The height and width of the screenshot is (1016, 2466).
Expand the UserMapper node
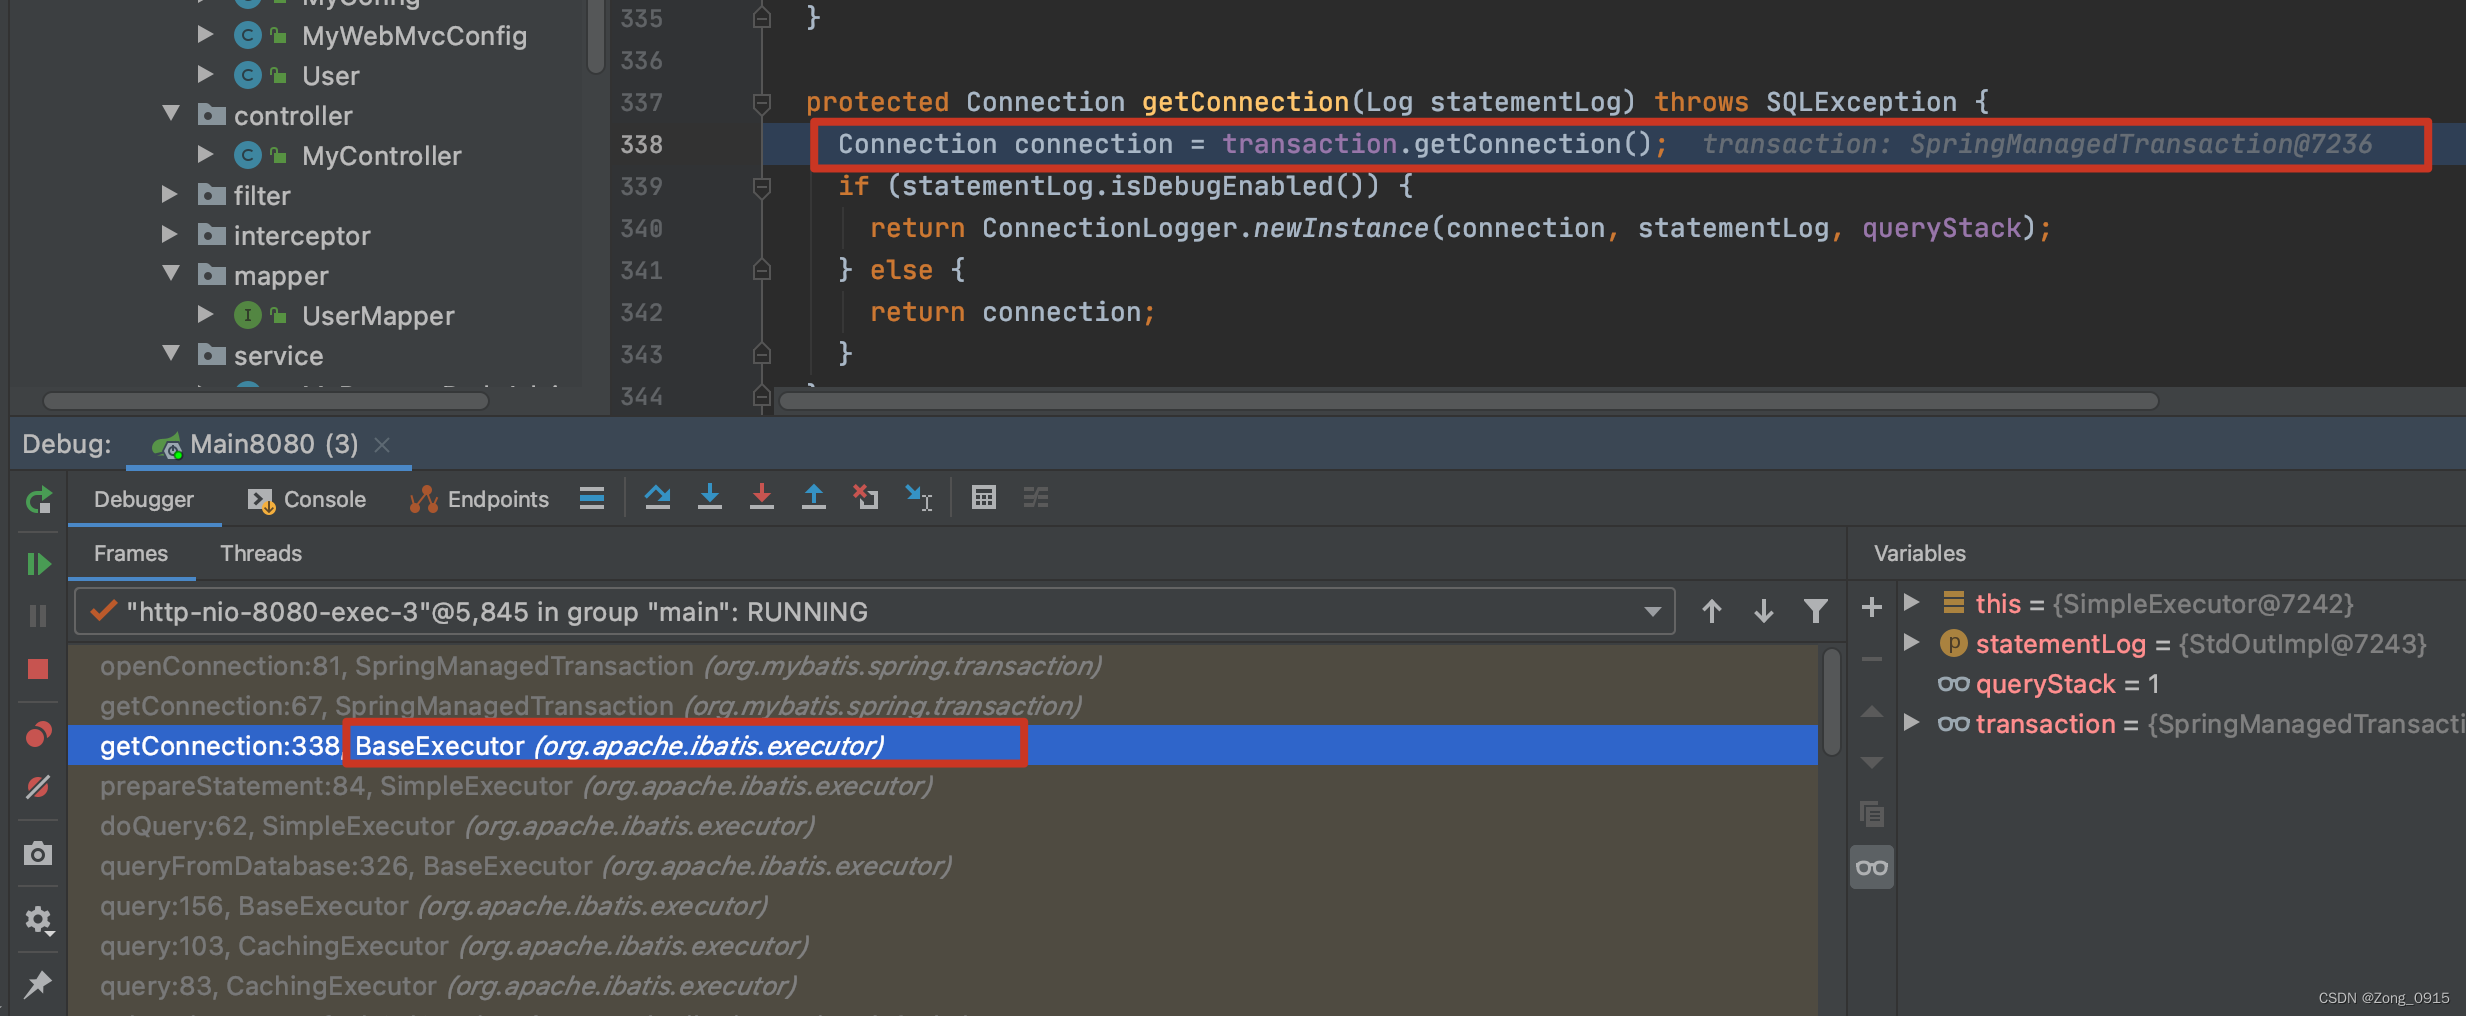pyautogui.click(x=205, y=315)
